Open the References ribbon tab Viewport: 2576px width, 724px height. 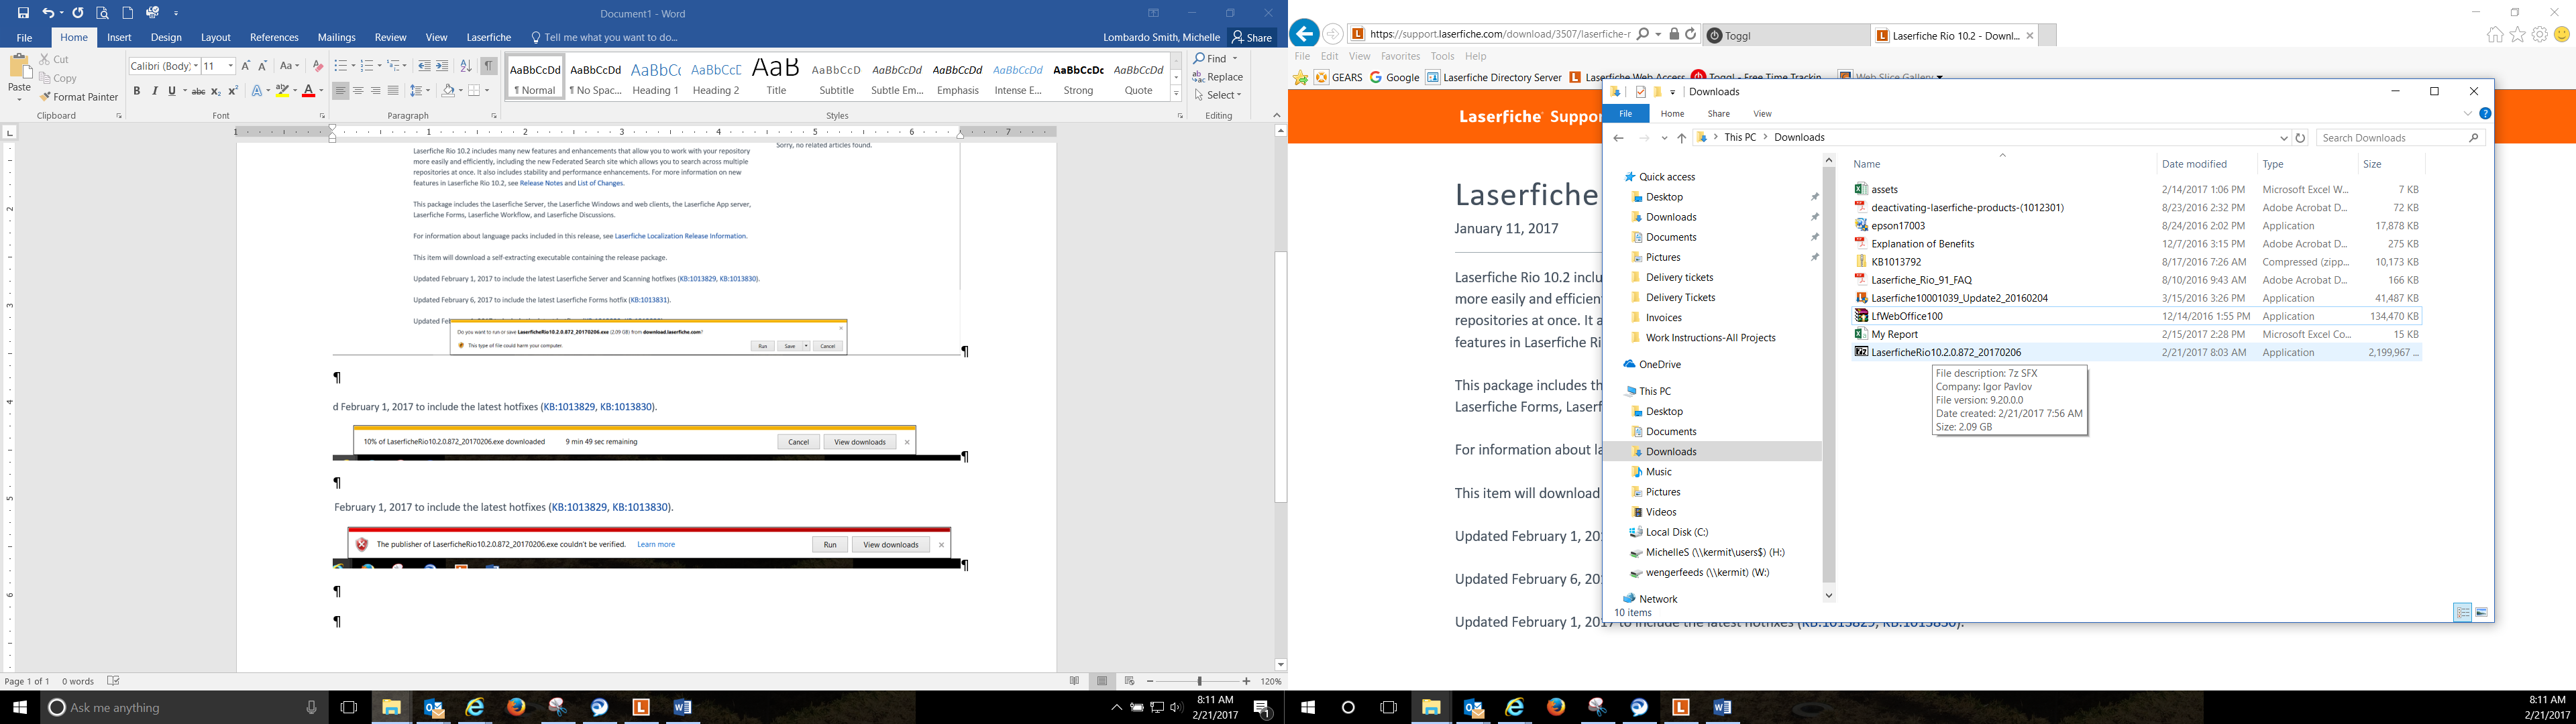274,37
